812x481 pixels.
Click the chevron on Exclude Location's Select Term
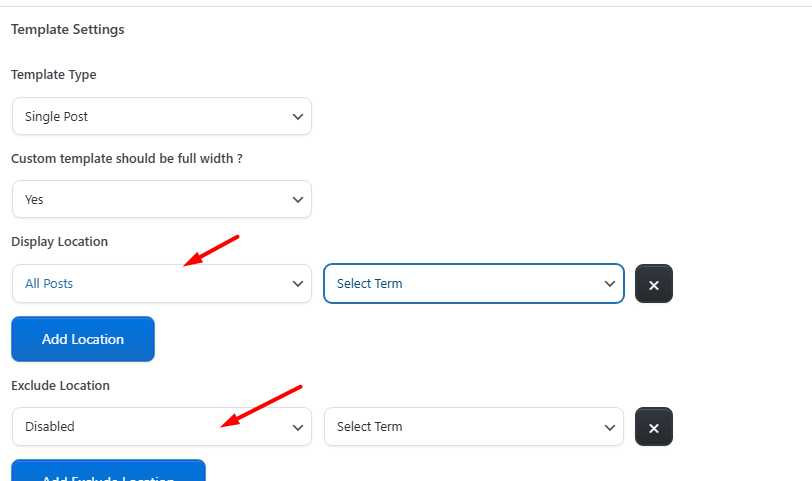[610, 427]
